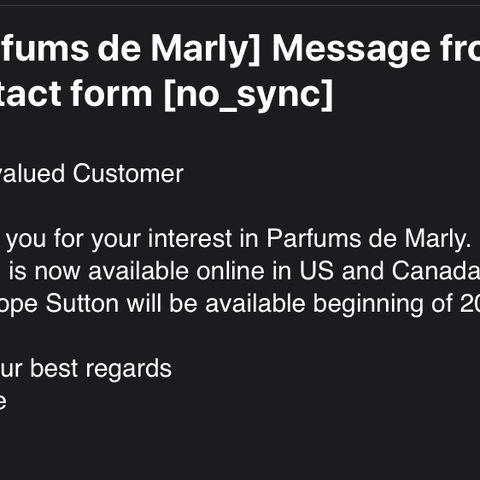Click the divider line above the subject
This screenshot has height=480, width=480.
(x=240, y=6)
